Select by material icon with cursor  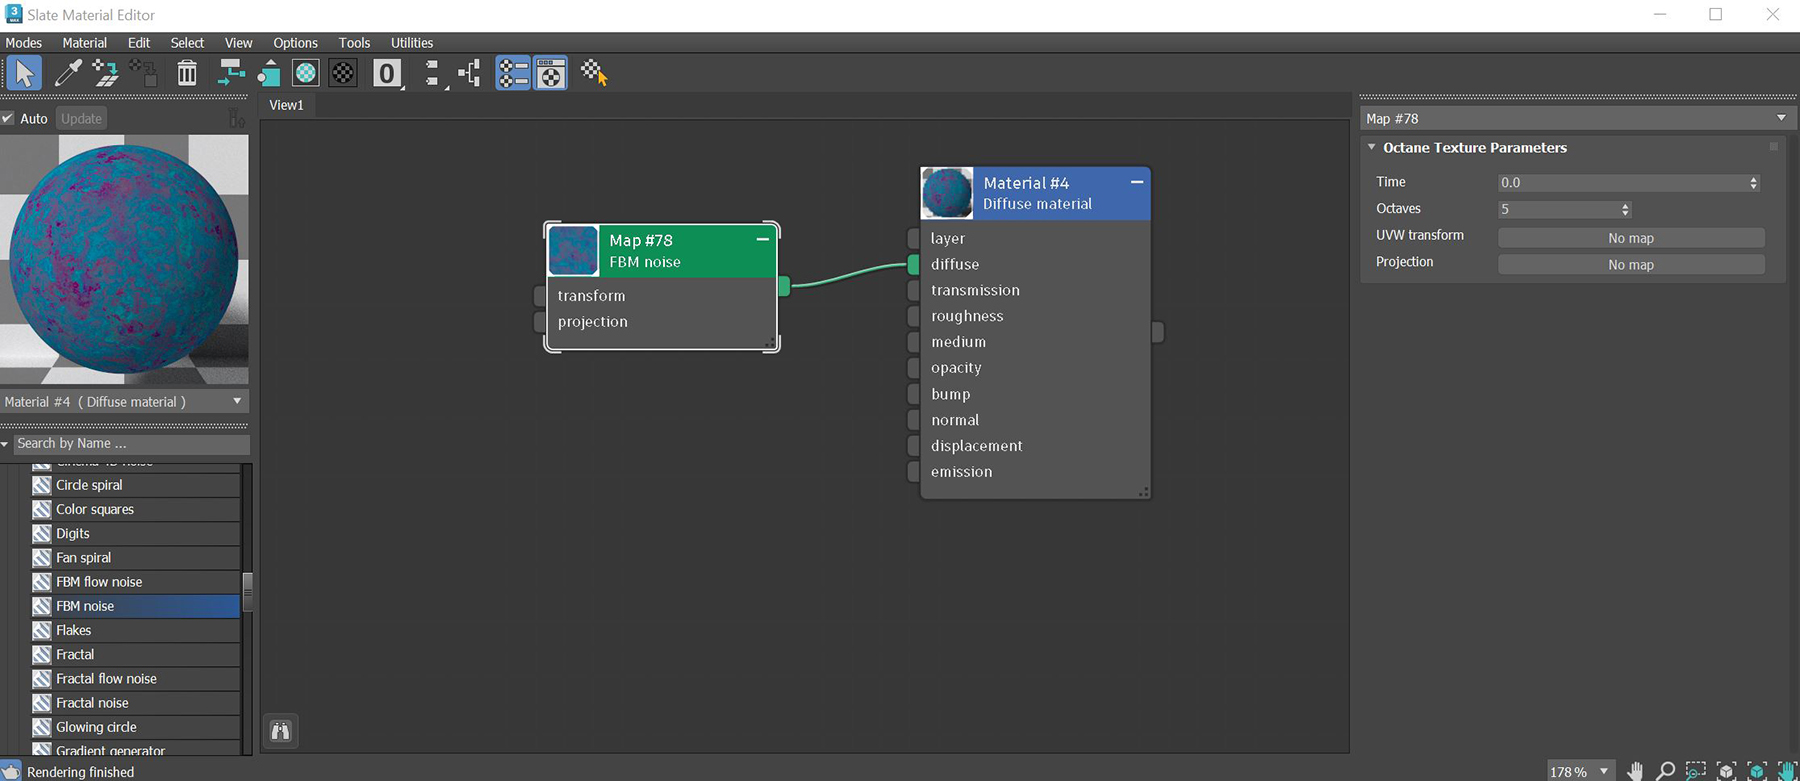tap(594, 73)
